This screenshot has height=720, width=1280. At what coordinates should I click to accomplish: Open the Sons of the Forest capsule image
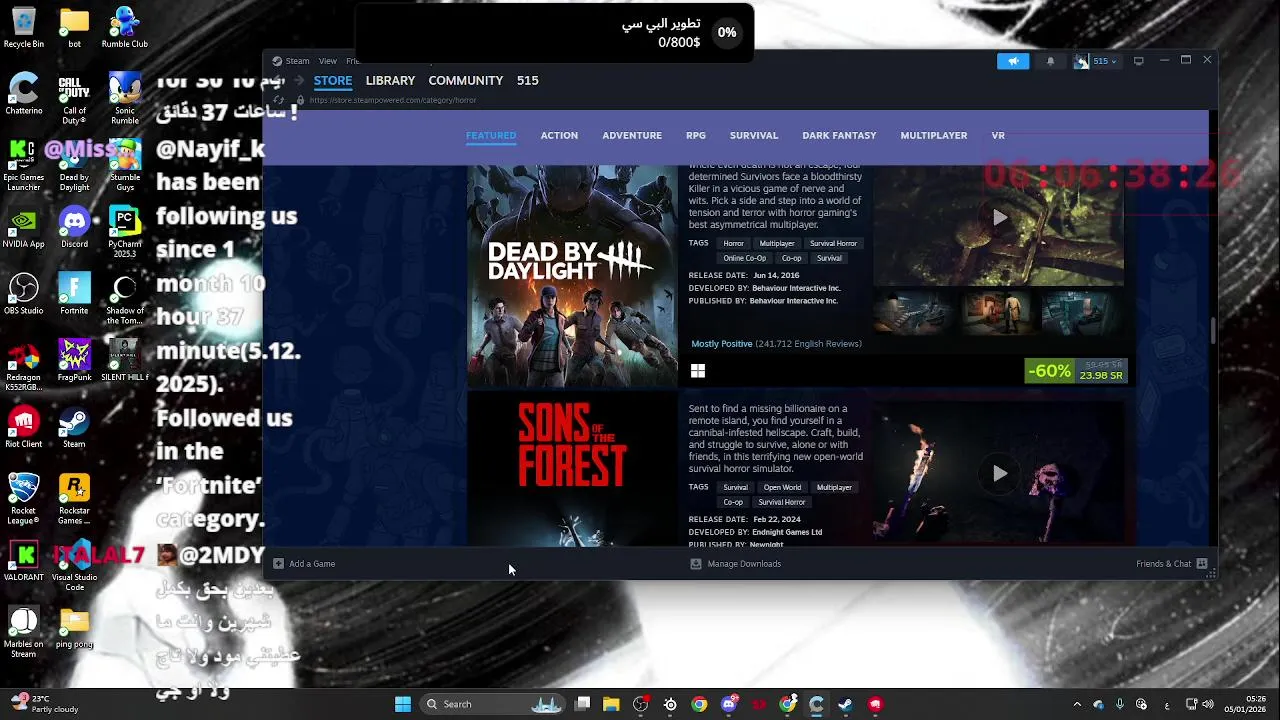click(x=572, y=468)
